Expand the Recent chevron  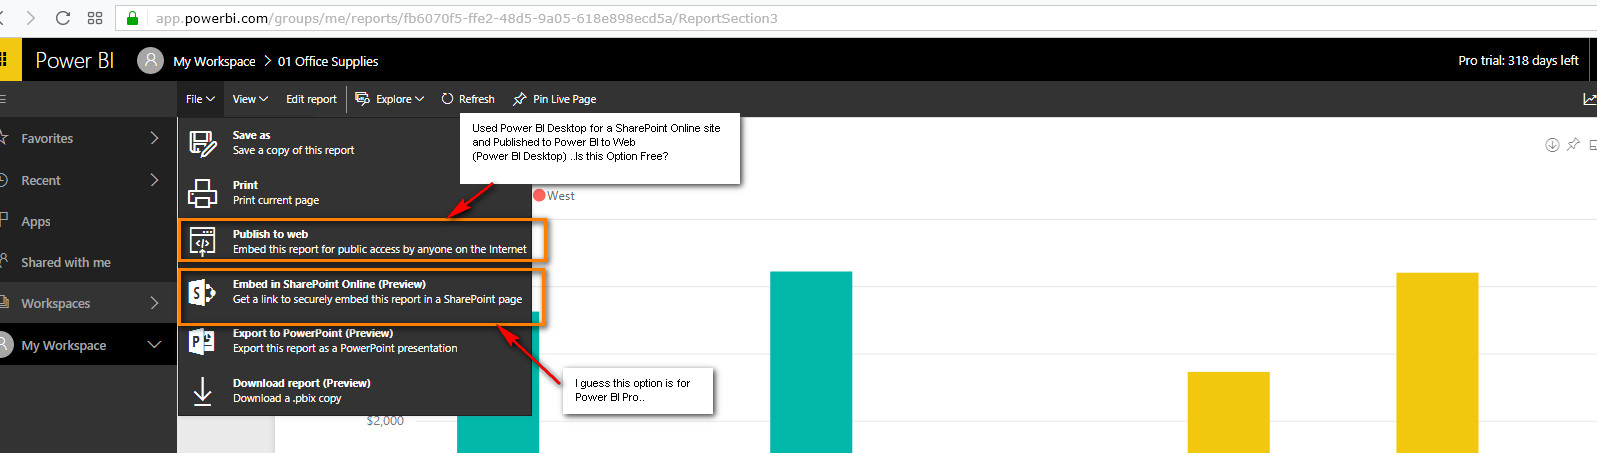click(154, 180)
